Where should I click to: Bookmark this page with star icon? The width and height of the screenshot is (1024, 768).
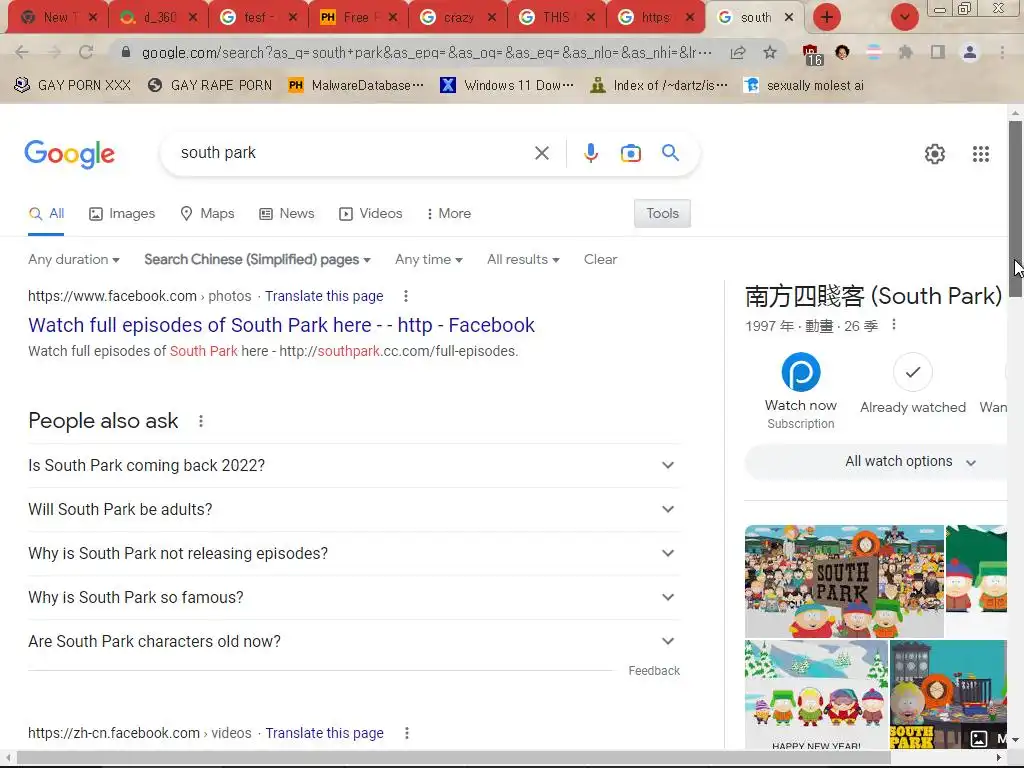coord(770,52)
